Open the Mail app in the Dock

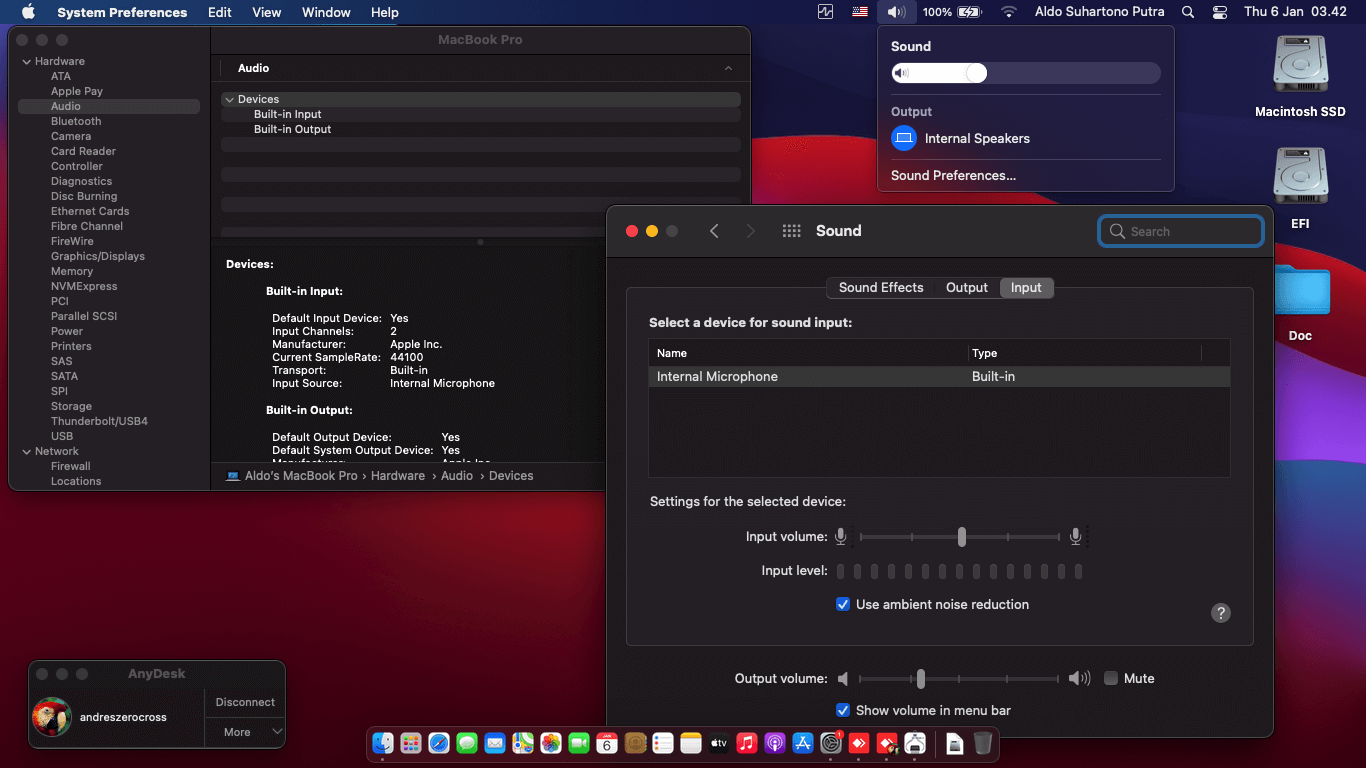(495, 743)
